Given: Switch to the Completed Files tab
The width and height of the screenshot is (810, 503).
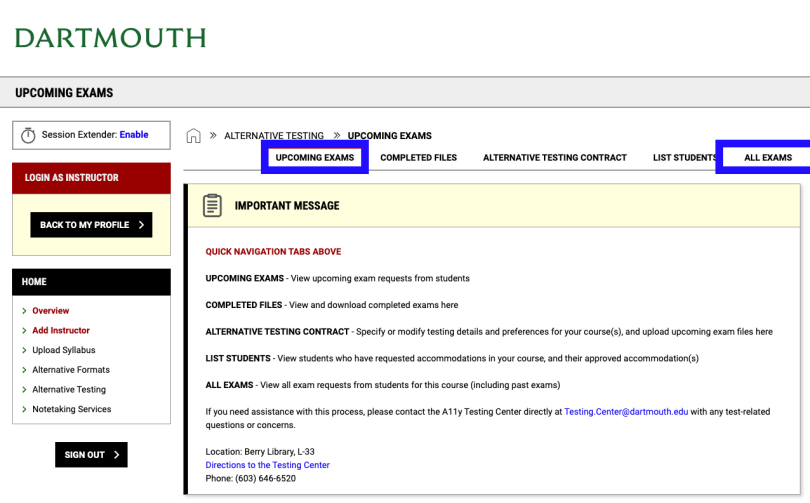Looking at the screenshot, I should [x=418, y=158].
